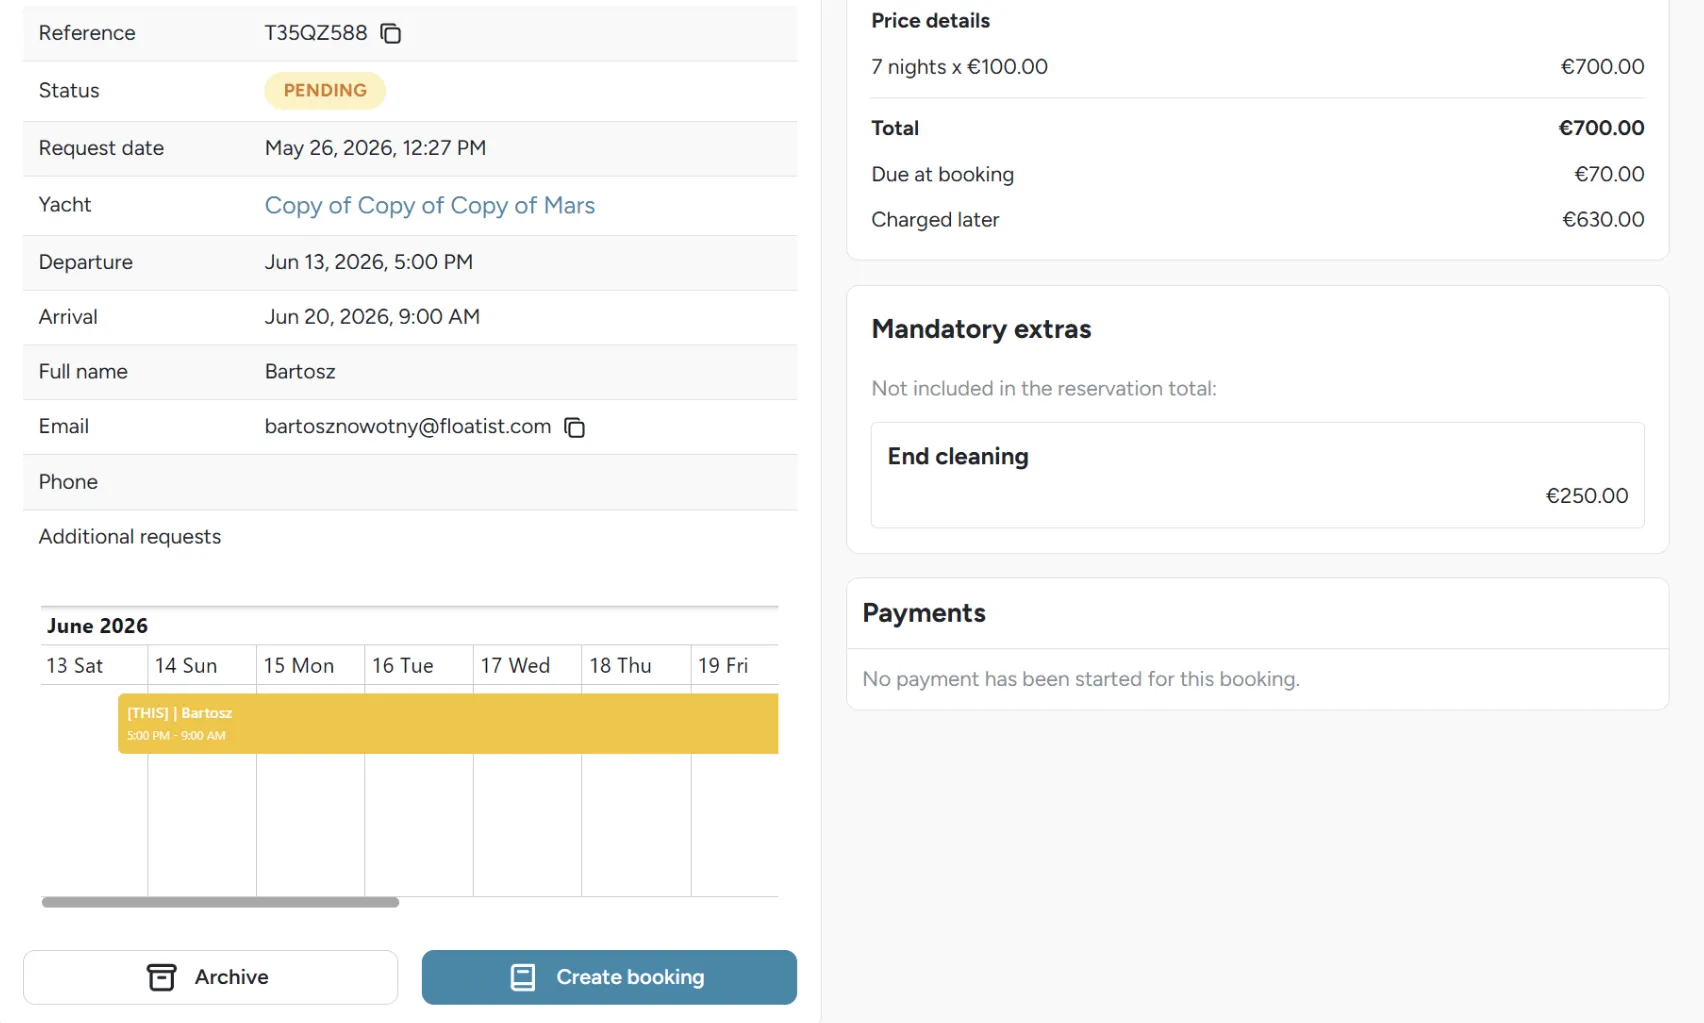
Task: Click the Price details heading
Action: tap(930, 21)
